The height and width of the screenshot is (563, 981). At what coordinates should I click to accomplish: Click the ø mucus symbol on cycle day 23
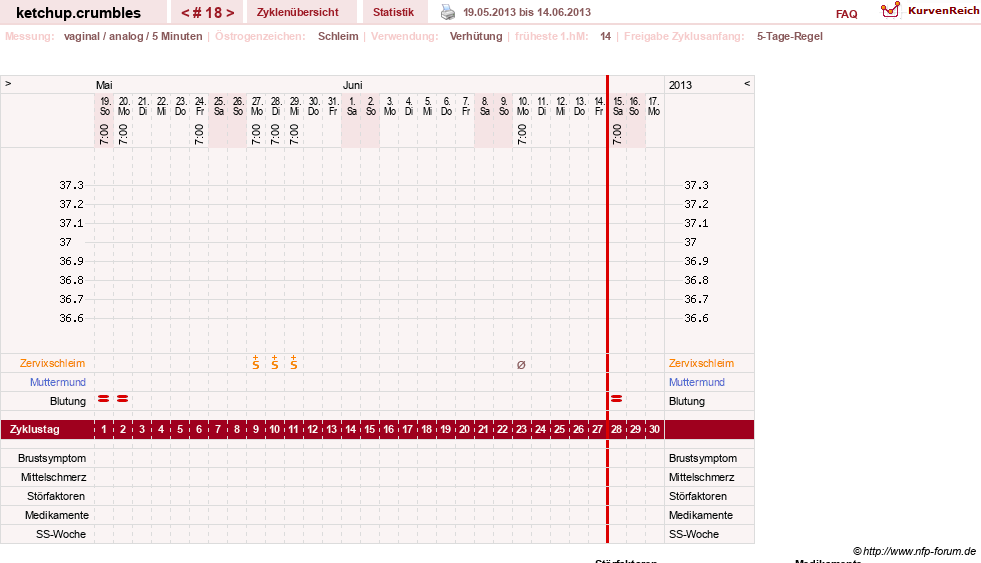pyautogui.click(x=521, y=365)
